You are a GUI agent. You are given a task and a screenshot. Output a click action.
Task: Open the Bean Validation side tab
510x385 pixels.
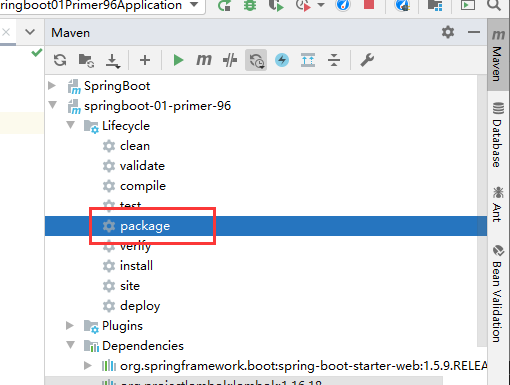click(x=498, y=293)
